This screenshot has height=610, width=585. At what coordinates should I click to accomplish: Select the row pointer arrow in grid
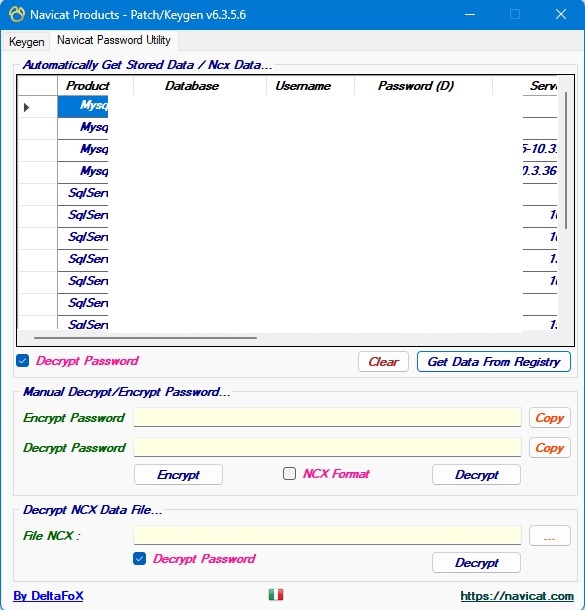point(26,107)
